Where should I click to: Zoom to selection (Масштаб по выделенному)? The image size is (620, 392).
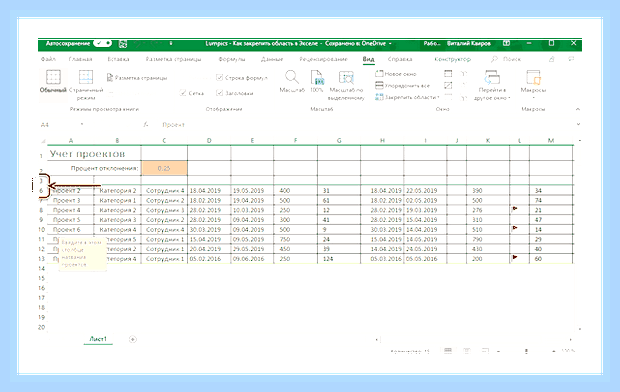pyautogui.click(x=346, y=78)
